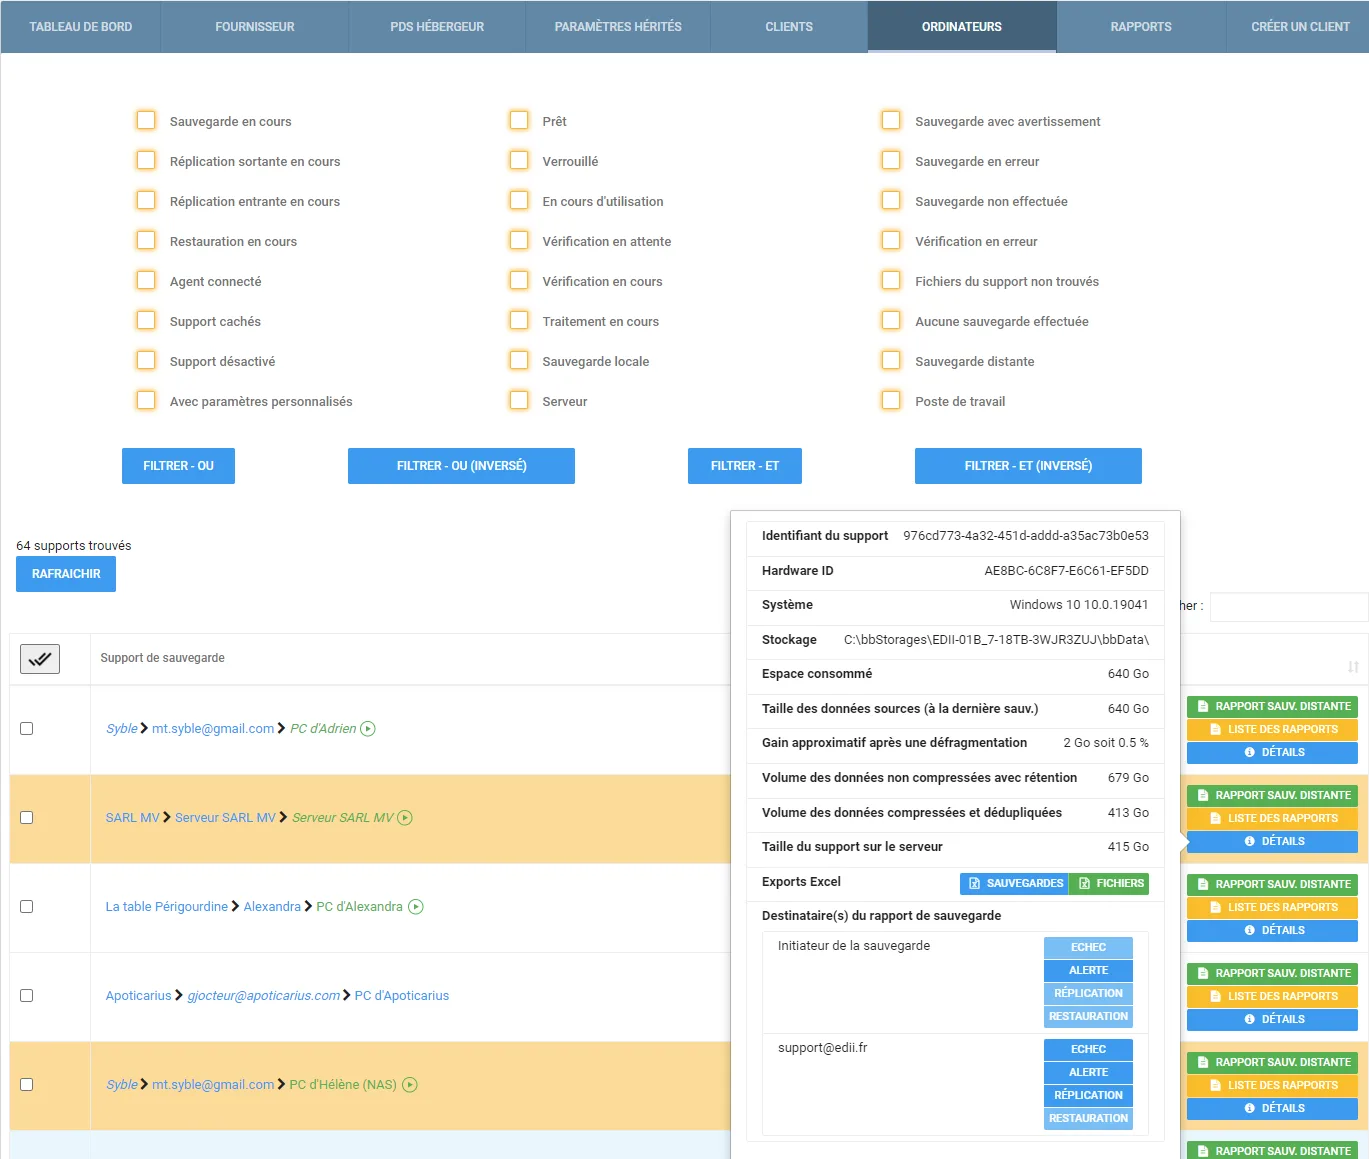Open the FOURNISSEUR tab

point(255,27)
